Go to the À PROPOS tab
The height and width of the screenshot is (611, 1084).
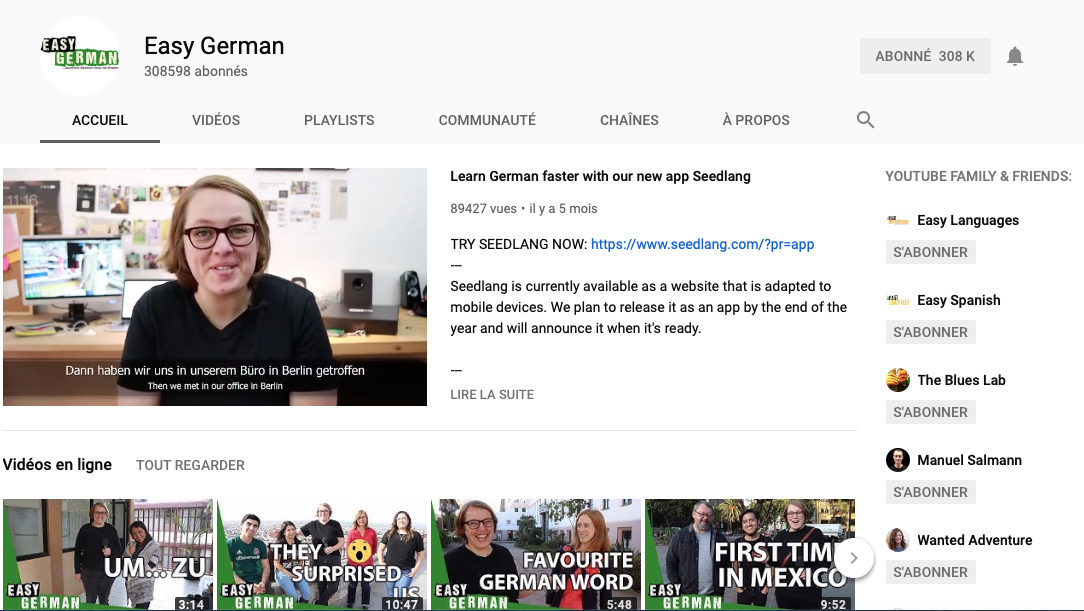pos(756,120)
